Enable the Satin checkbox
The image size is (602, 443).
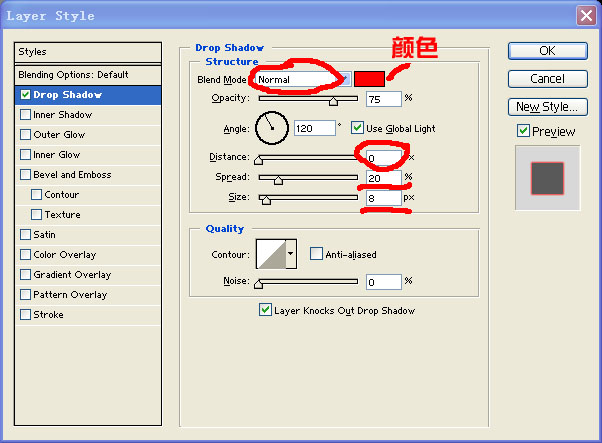point(25,234)
